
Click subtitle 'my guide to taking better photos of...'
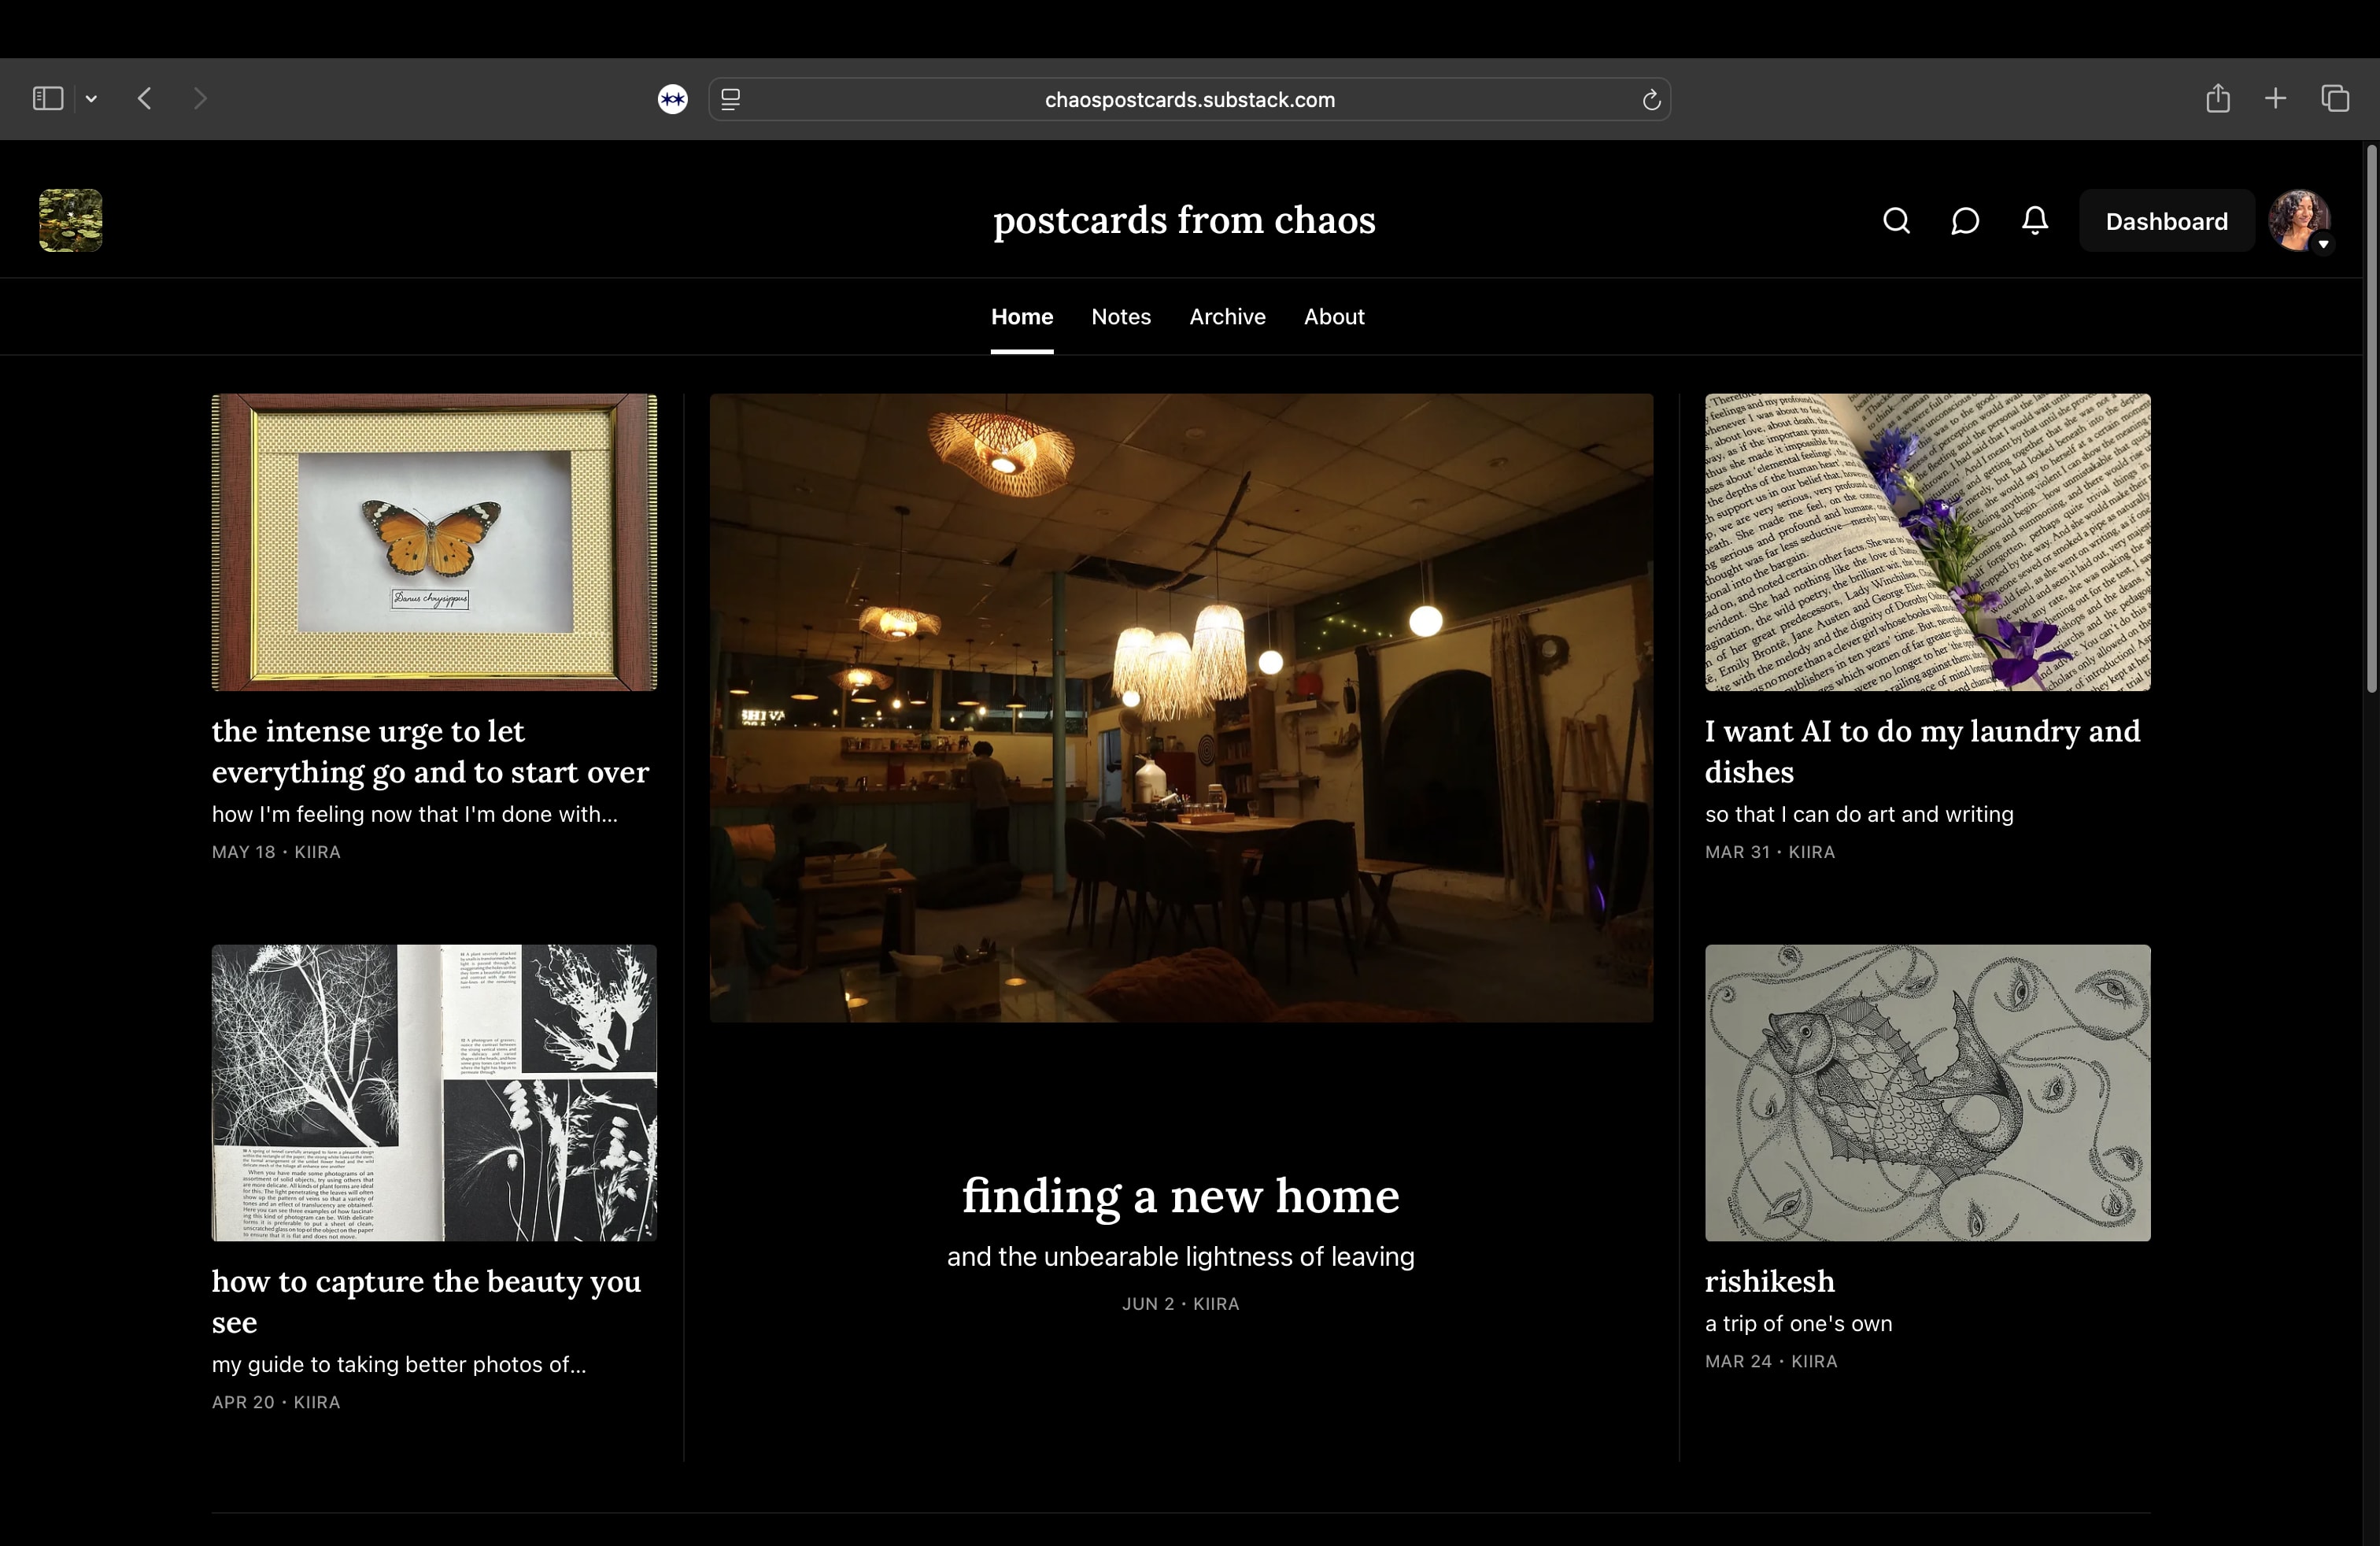[x=399, y=1364]
